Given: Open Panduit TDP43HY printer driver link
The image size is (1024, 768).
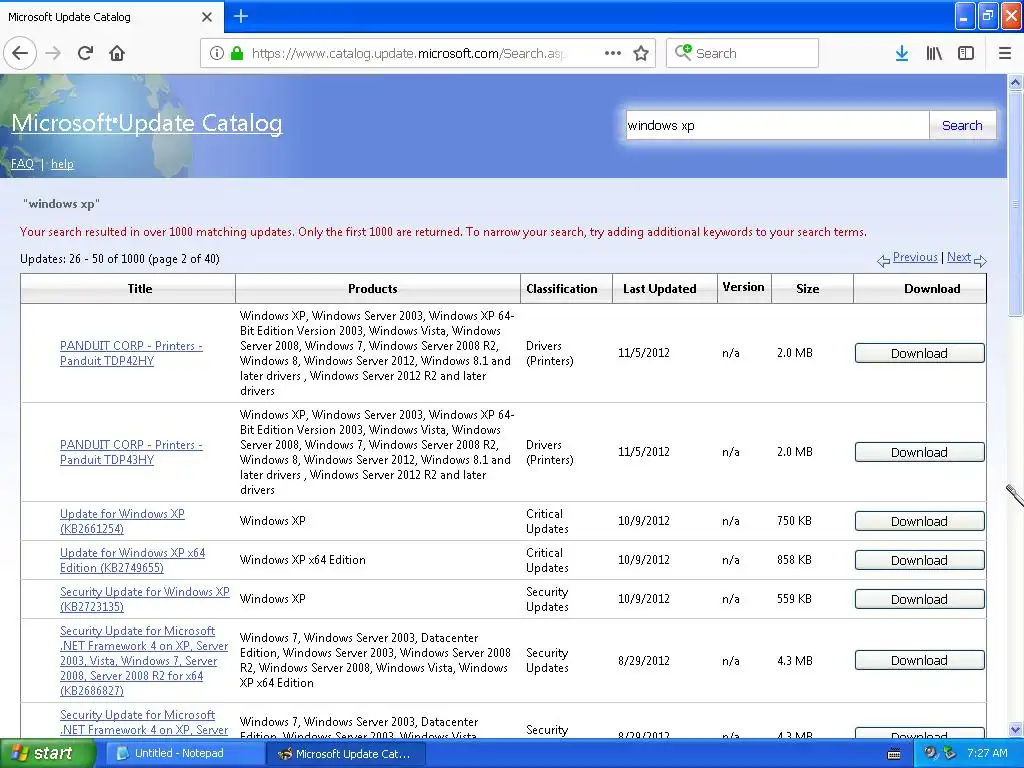Looking at the screenshot, I should pyautogui.click(x=131, y=452).
